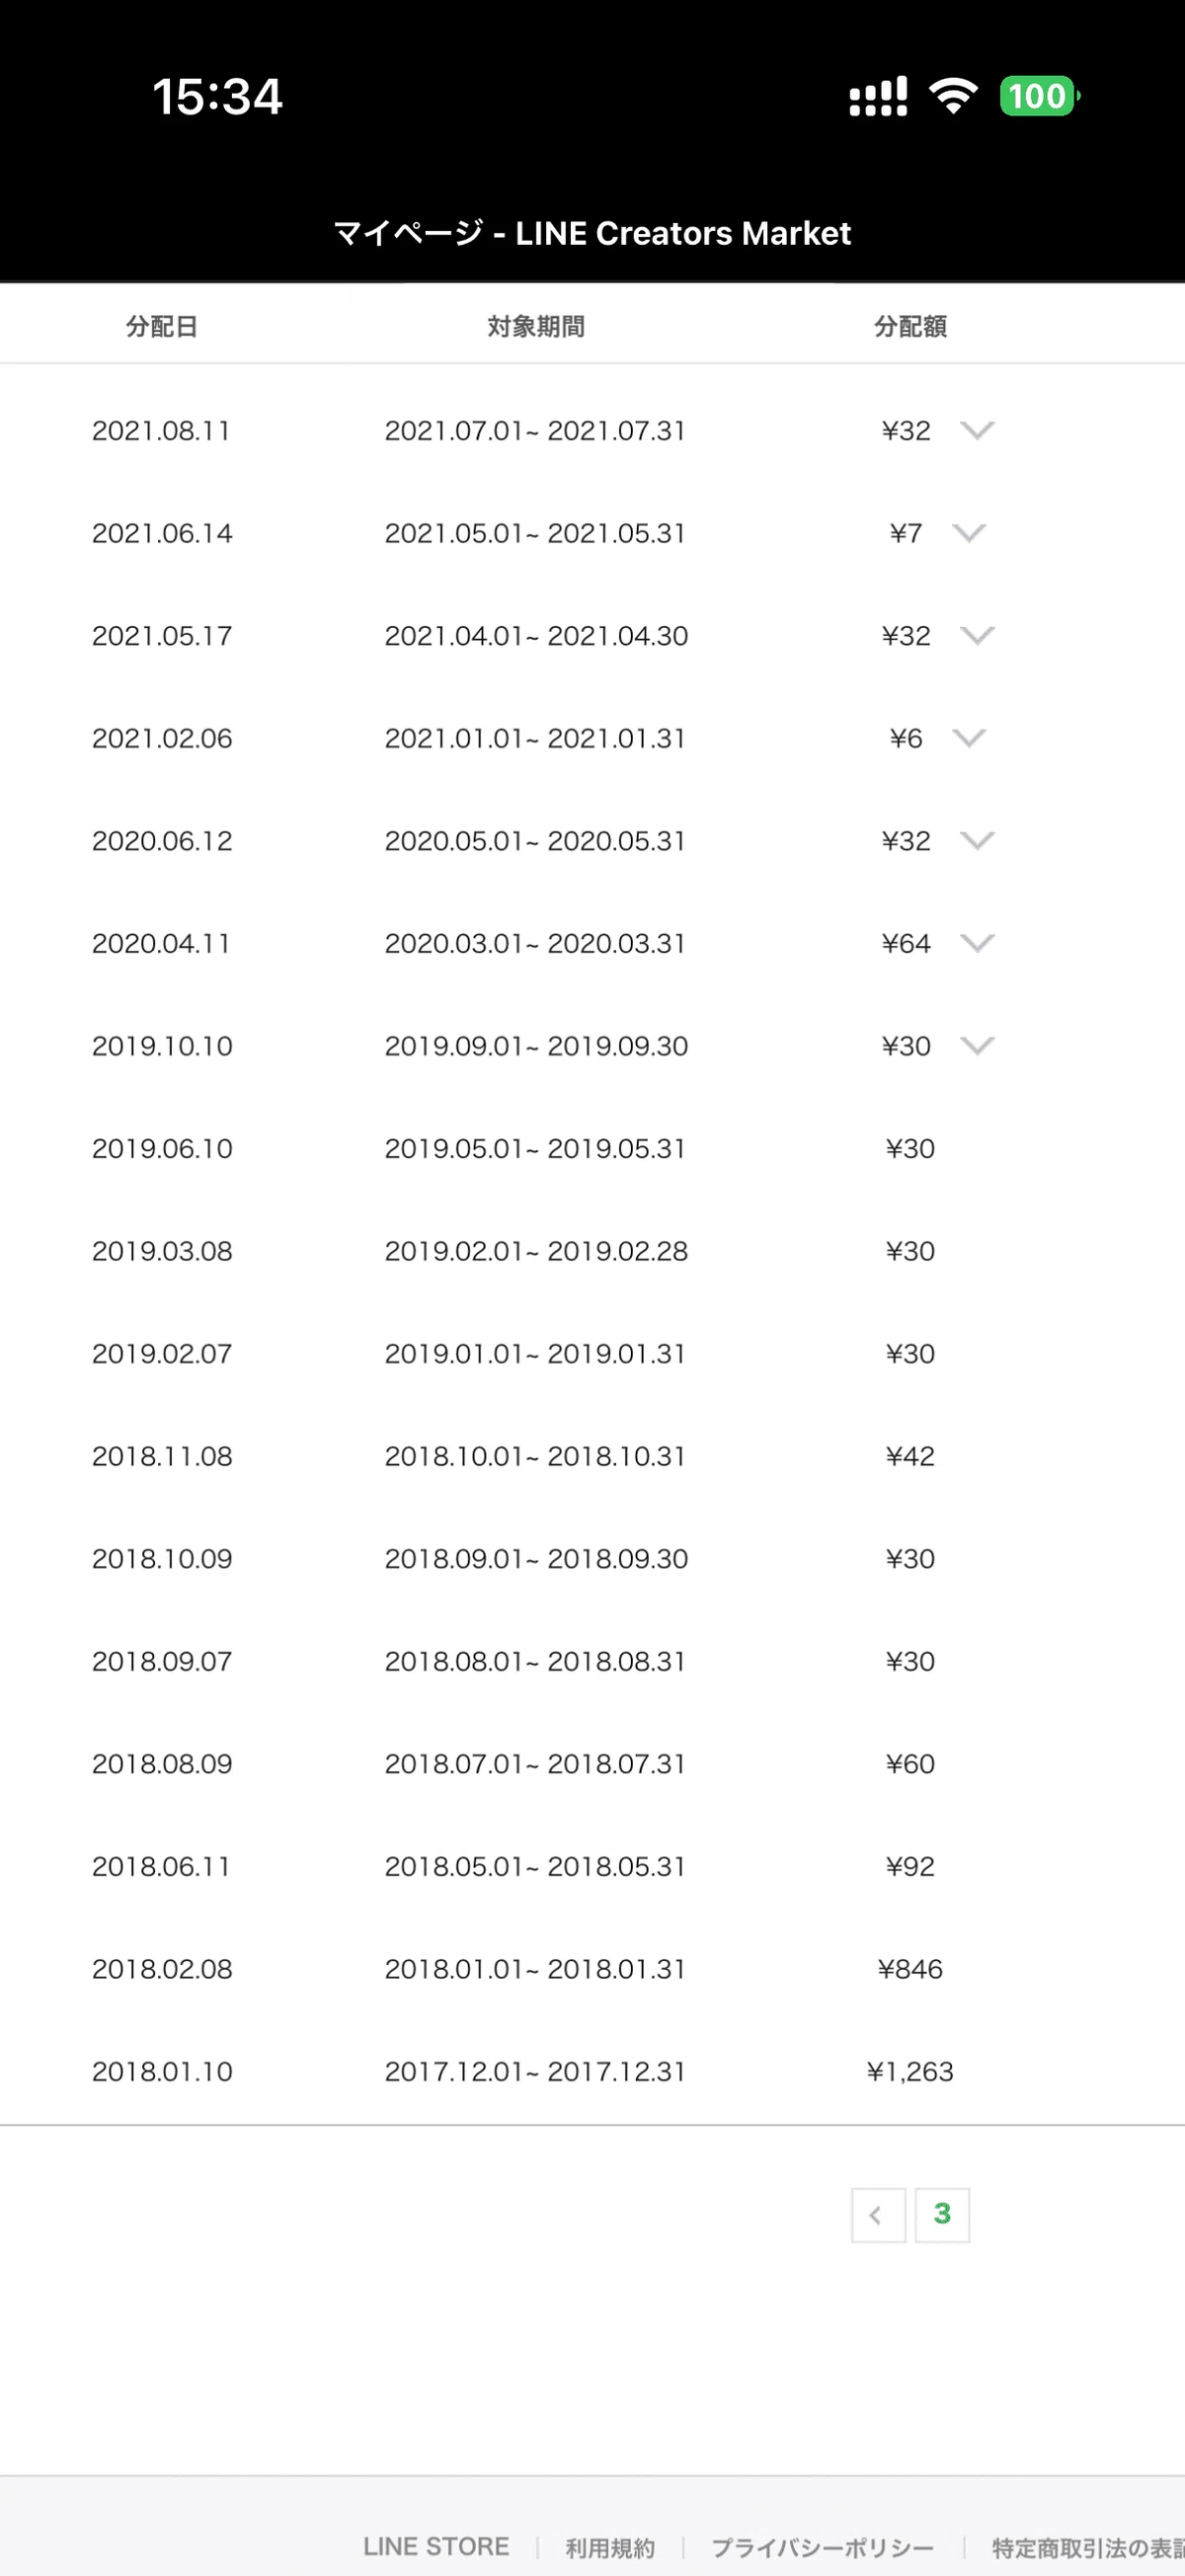Go to the previous page arrow
This screenshot has height=2576, width=1185.
878,2215
